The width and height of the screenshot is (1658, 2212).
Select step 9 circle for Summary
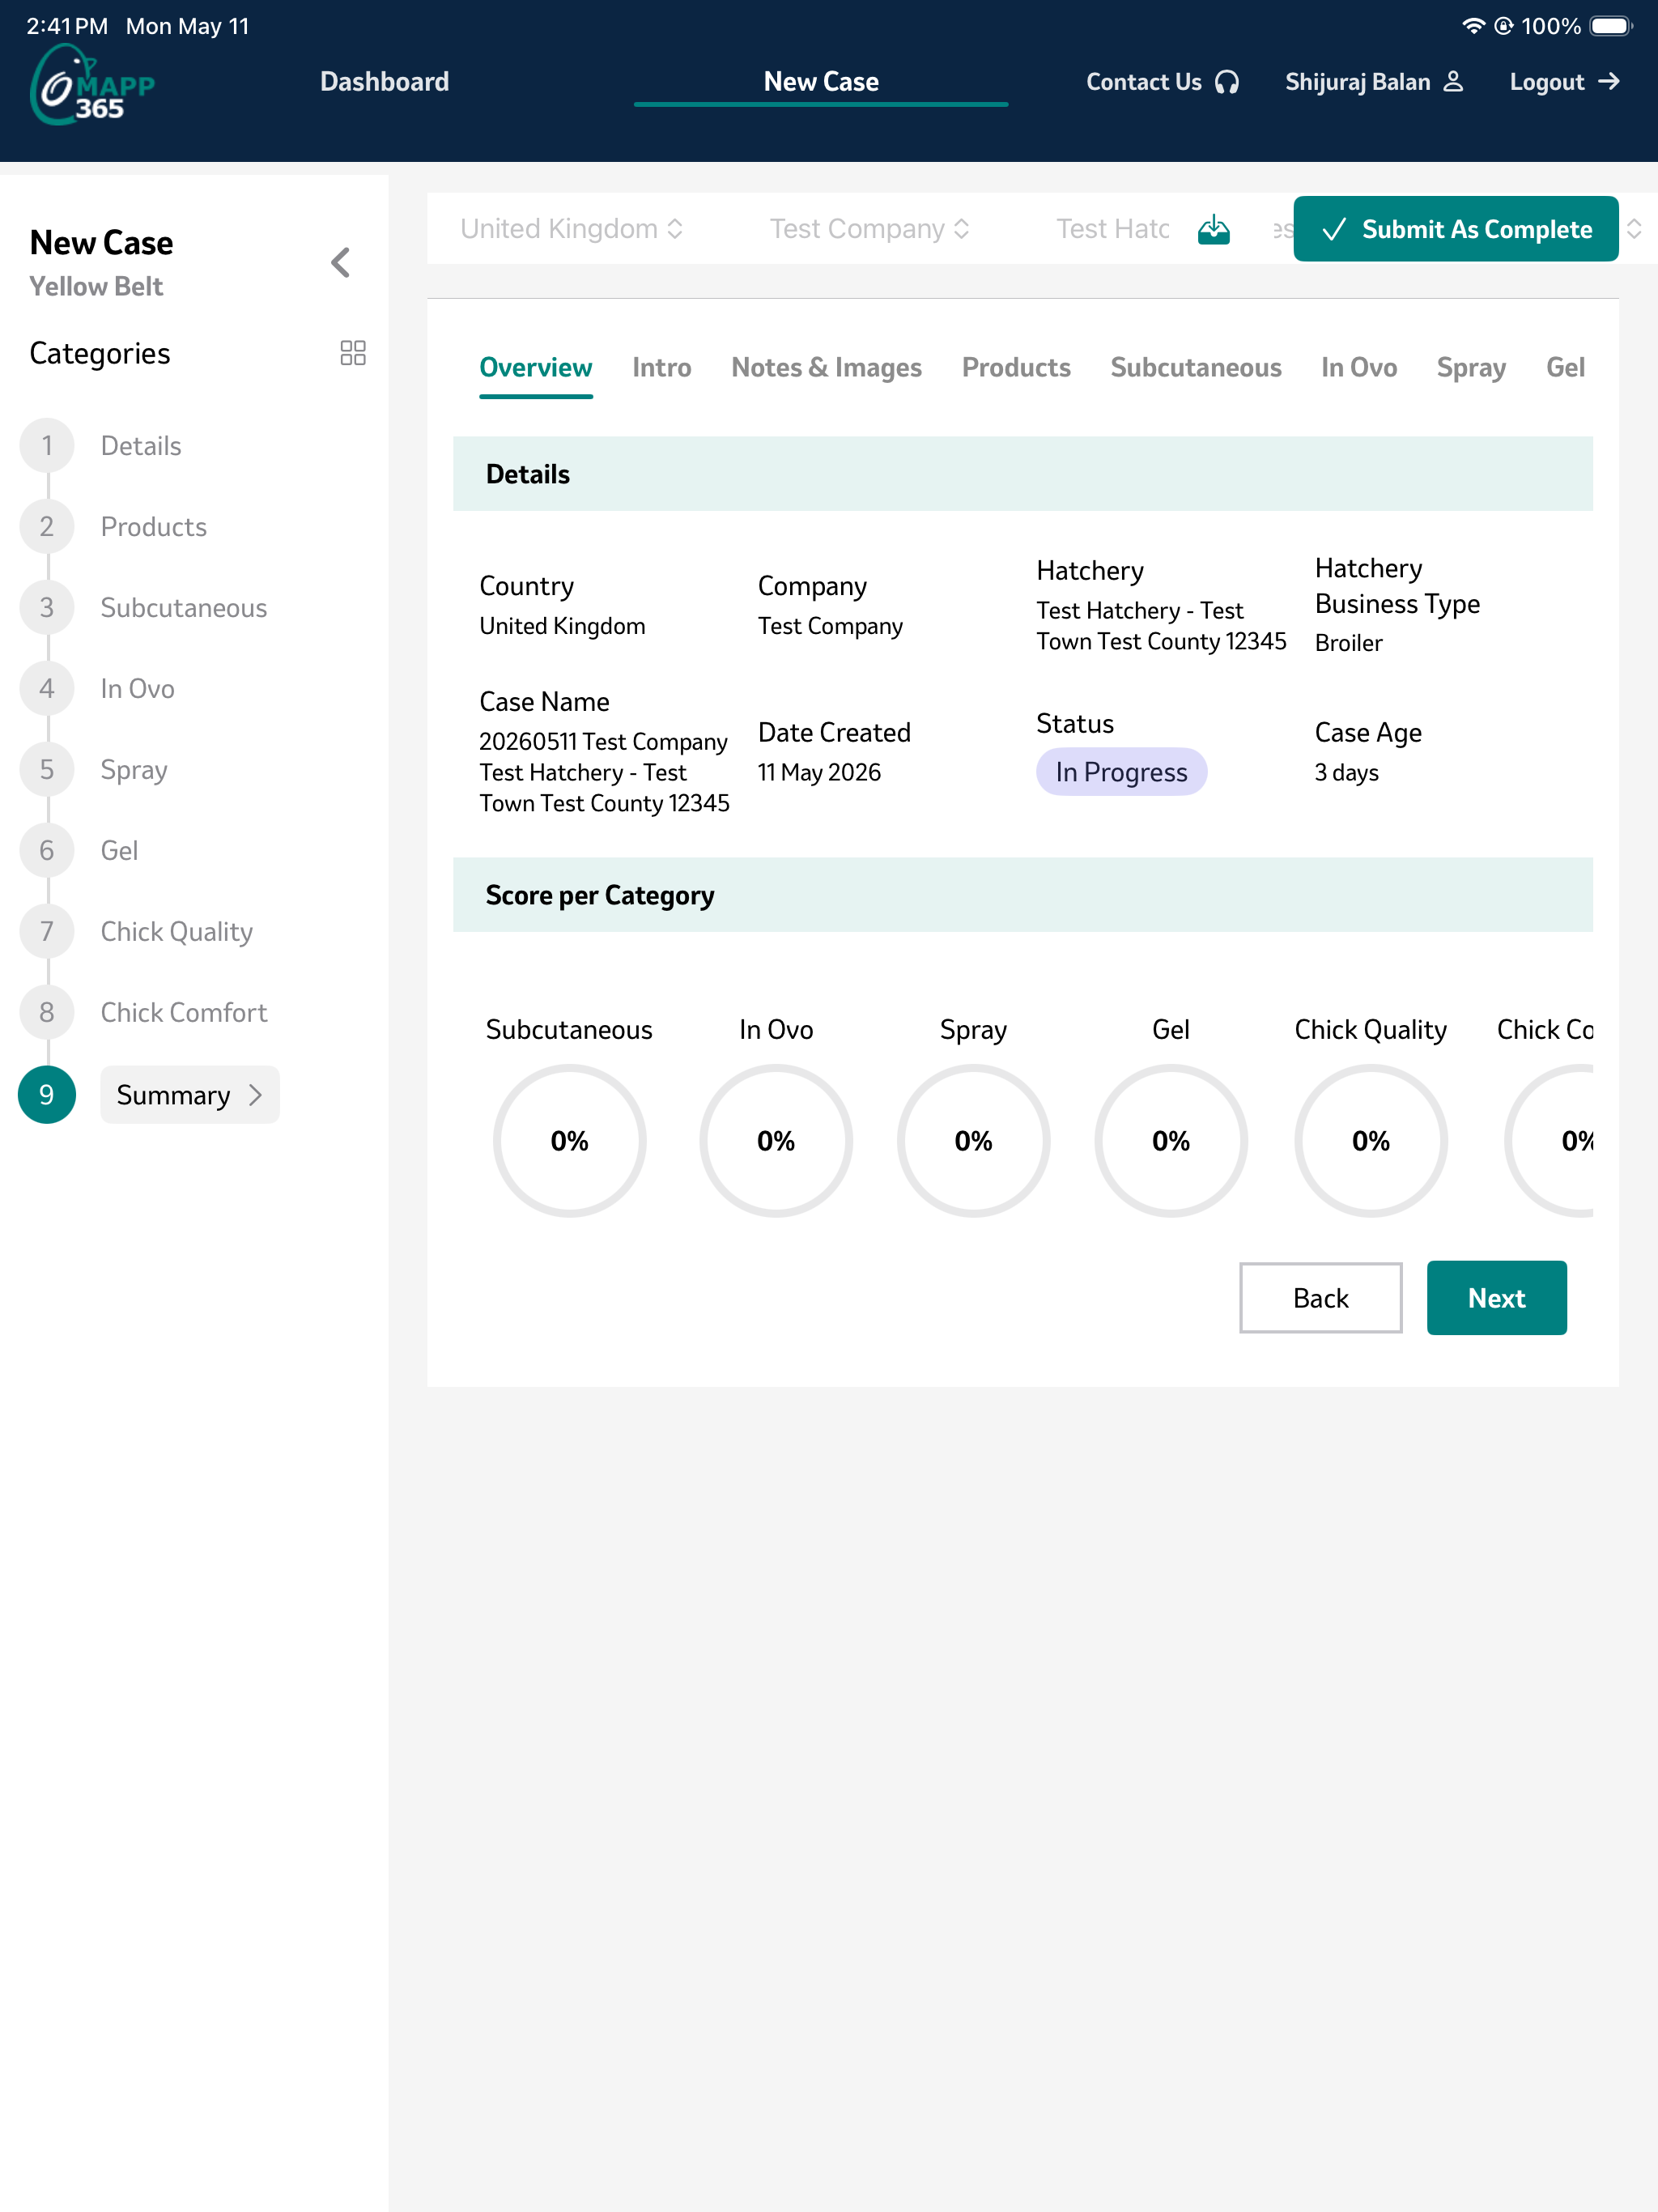click(x=47, y=1094)
